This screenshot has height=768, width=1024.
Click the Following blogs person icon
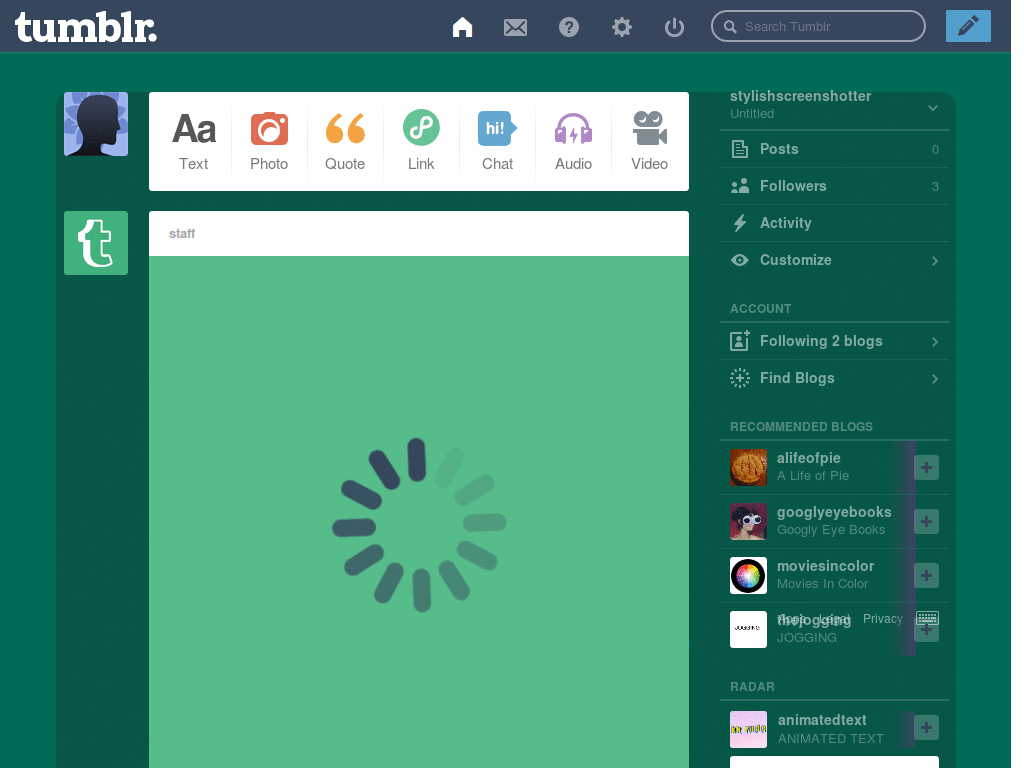point(740,340)
